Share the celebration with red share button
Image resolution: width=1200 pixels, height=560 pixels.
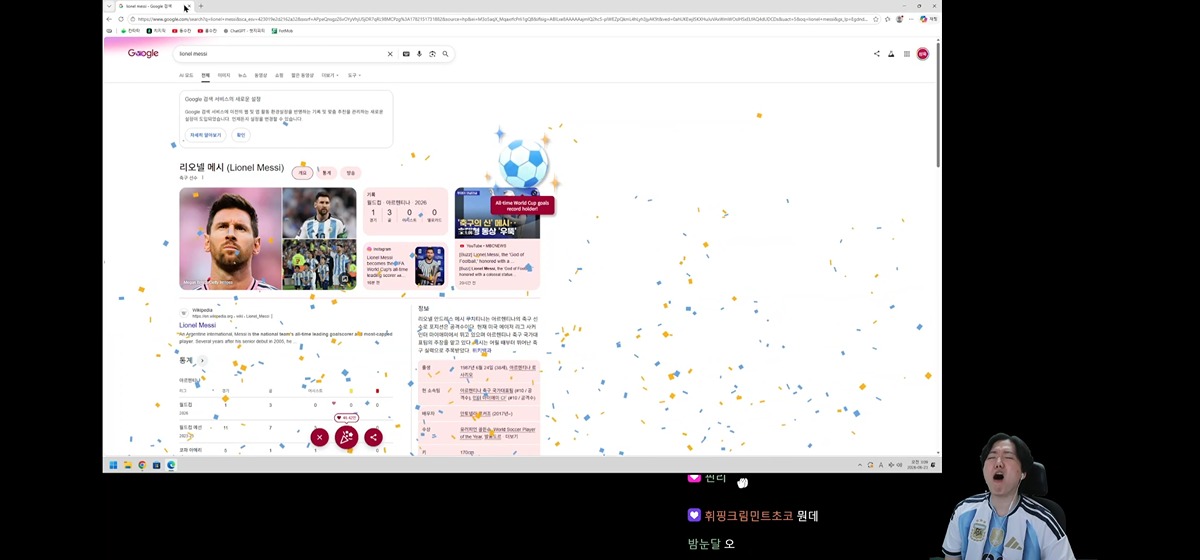tap(373, 437)
